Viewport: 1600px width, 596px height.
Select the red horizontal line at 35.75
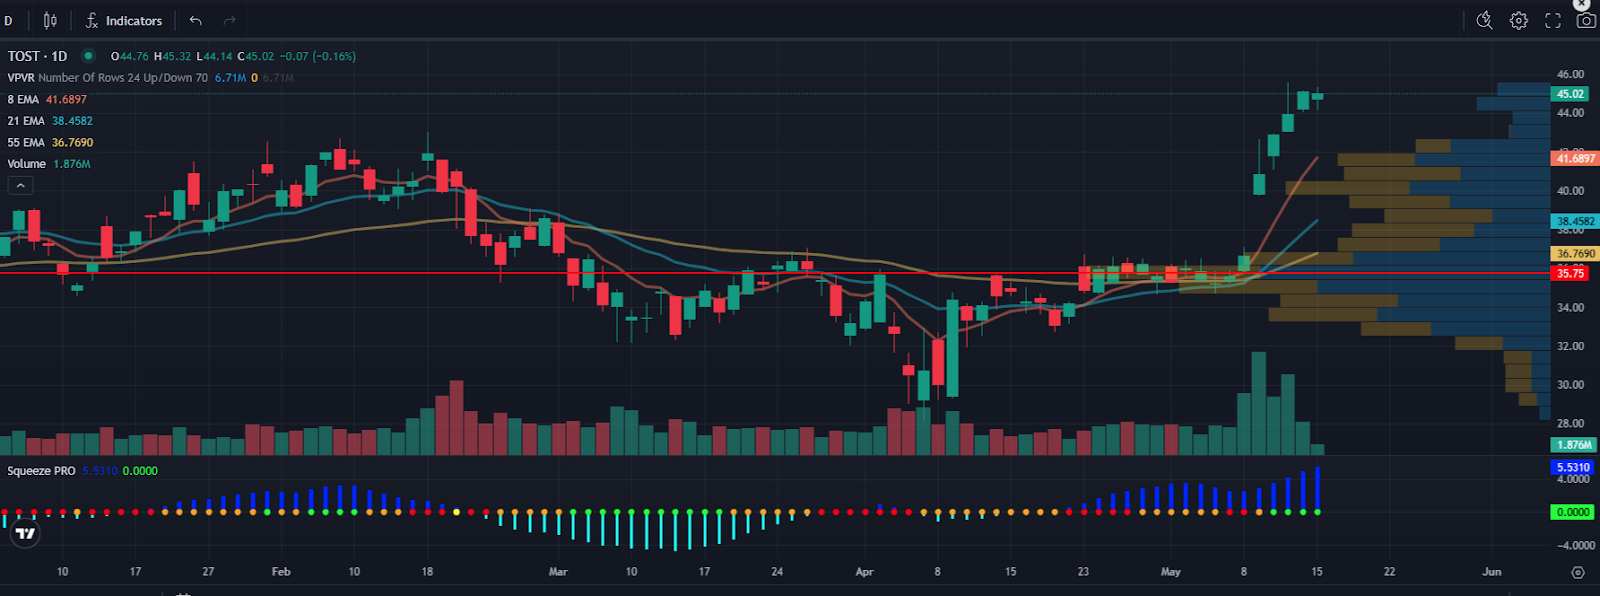click(x=775, y=272)
